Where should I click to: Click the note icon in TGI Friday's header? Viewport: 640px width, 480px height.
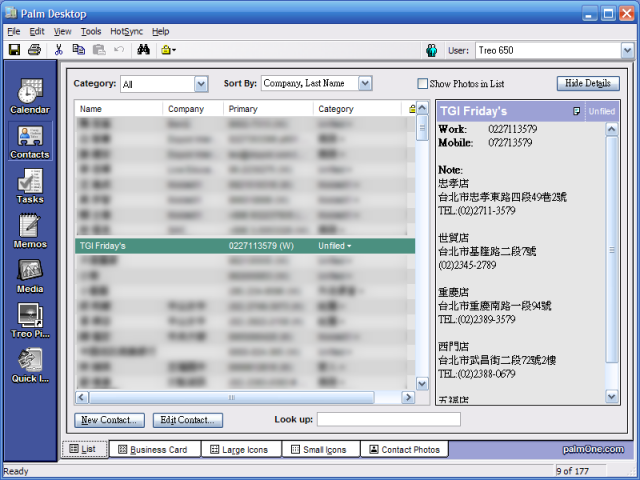[x=576, y=111]
